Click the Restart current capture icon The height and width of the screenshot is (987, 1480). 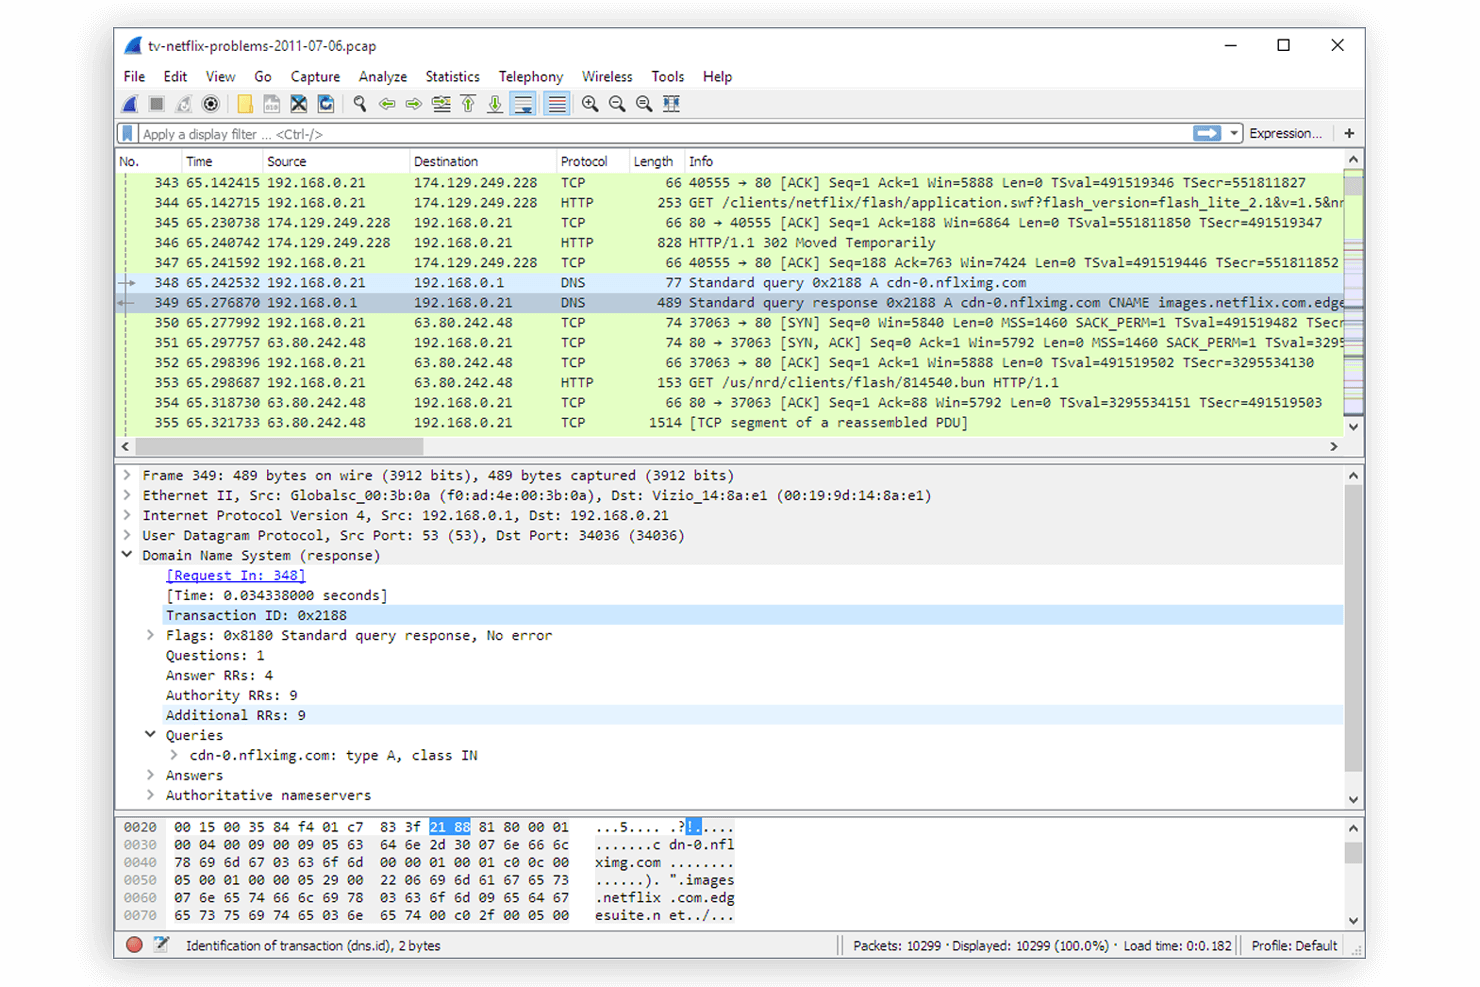click(x=184, y=104)
